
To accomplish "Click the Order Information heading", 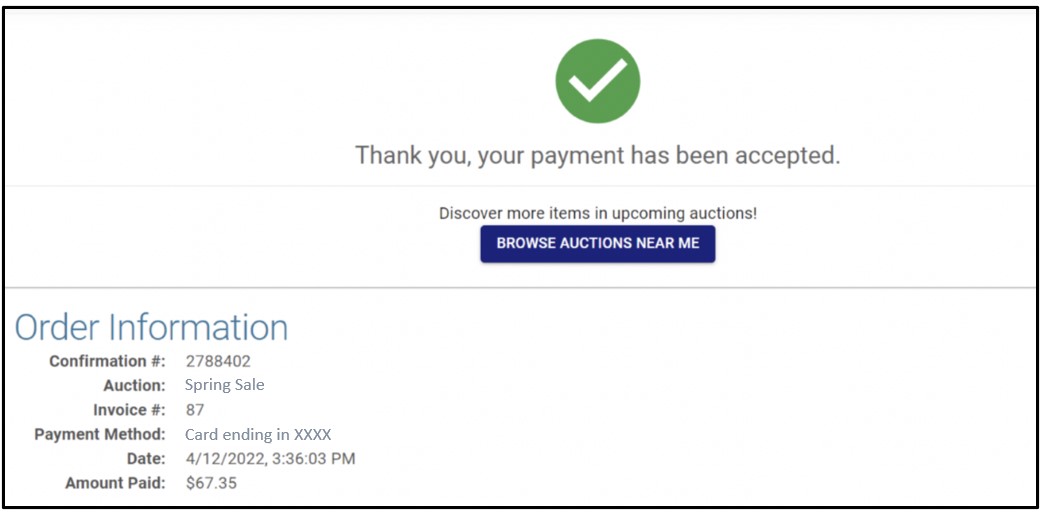I will click(151, 327).
